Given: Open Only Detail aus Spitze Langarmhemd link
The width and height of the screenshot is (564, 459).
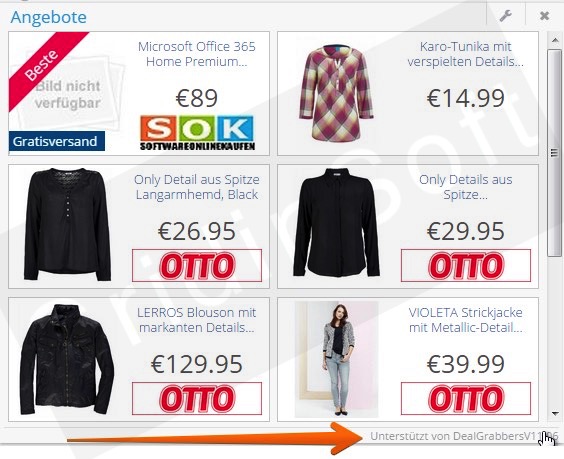Looking at the screenshot, I should (197, 187).
